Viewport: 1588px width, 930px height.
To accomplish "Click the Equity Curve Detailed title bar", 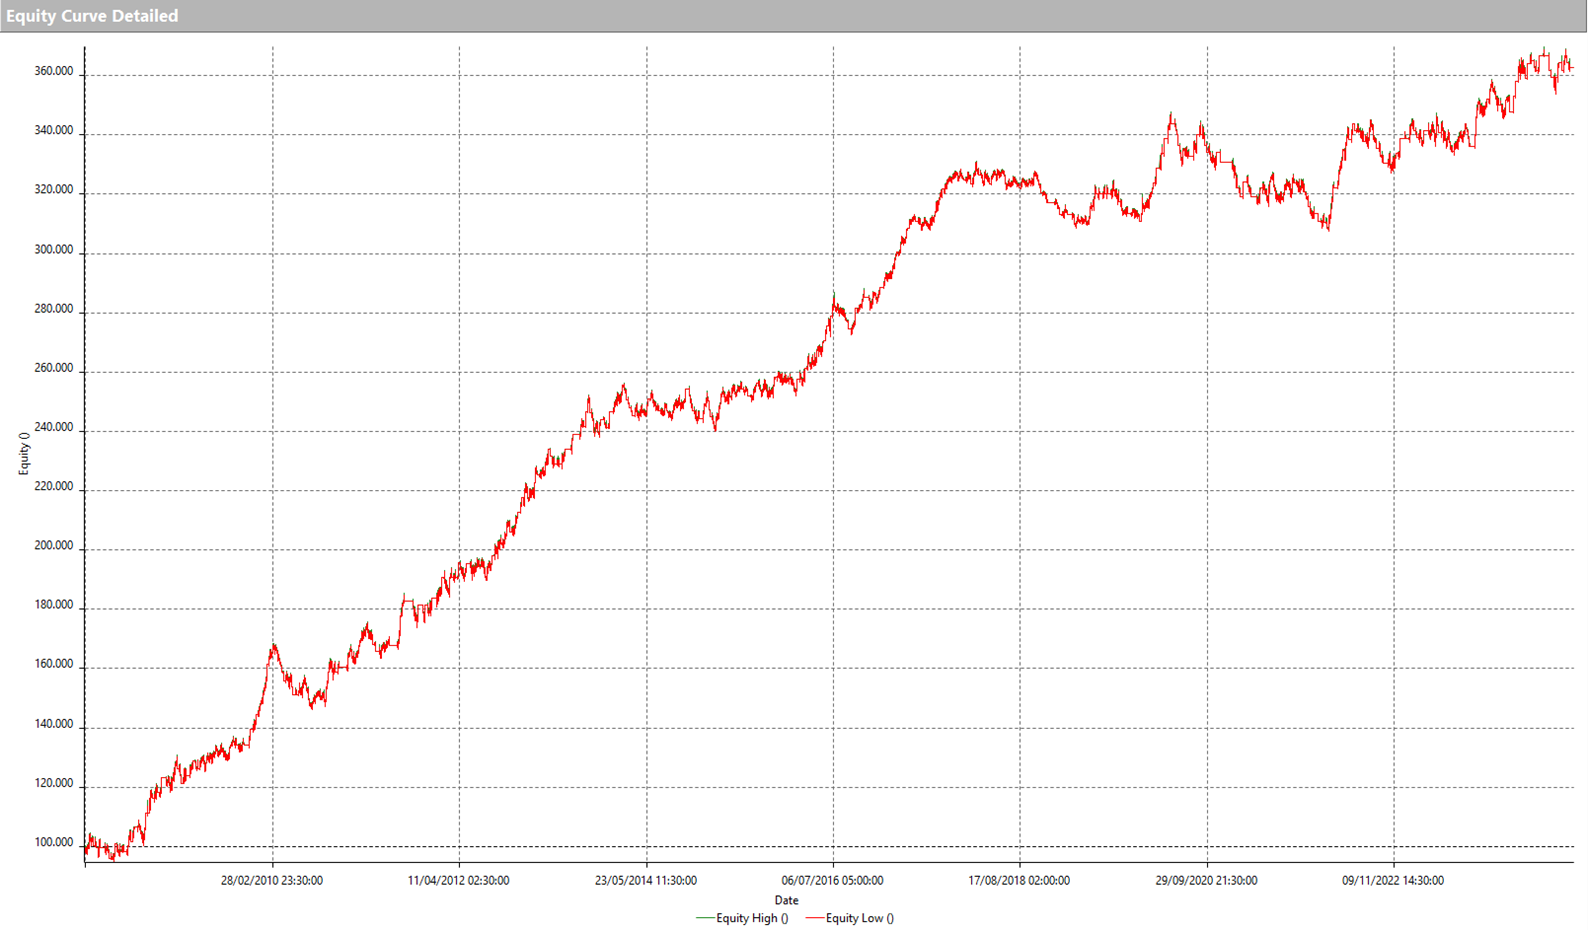I will (x=92, y=16).
